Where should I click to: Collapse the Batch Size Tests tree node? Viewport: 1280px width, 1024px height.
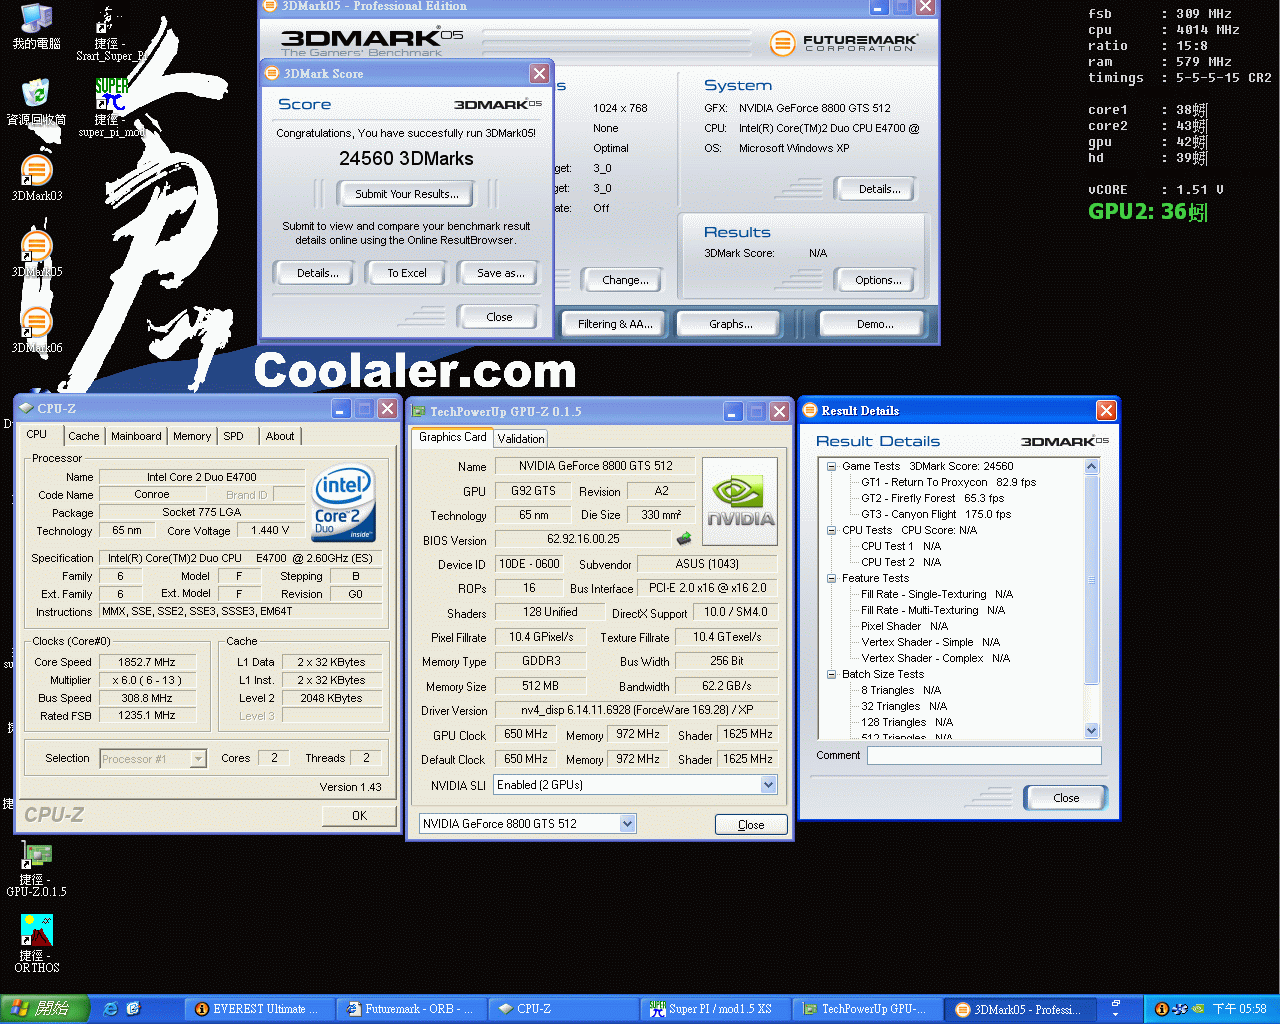[x=831, y=674]
